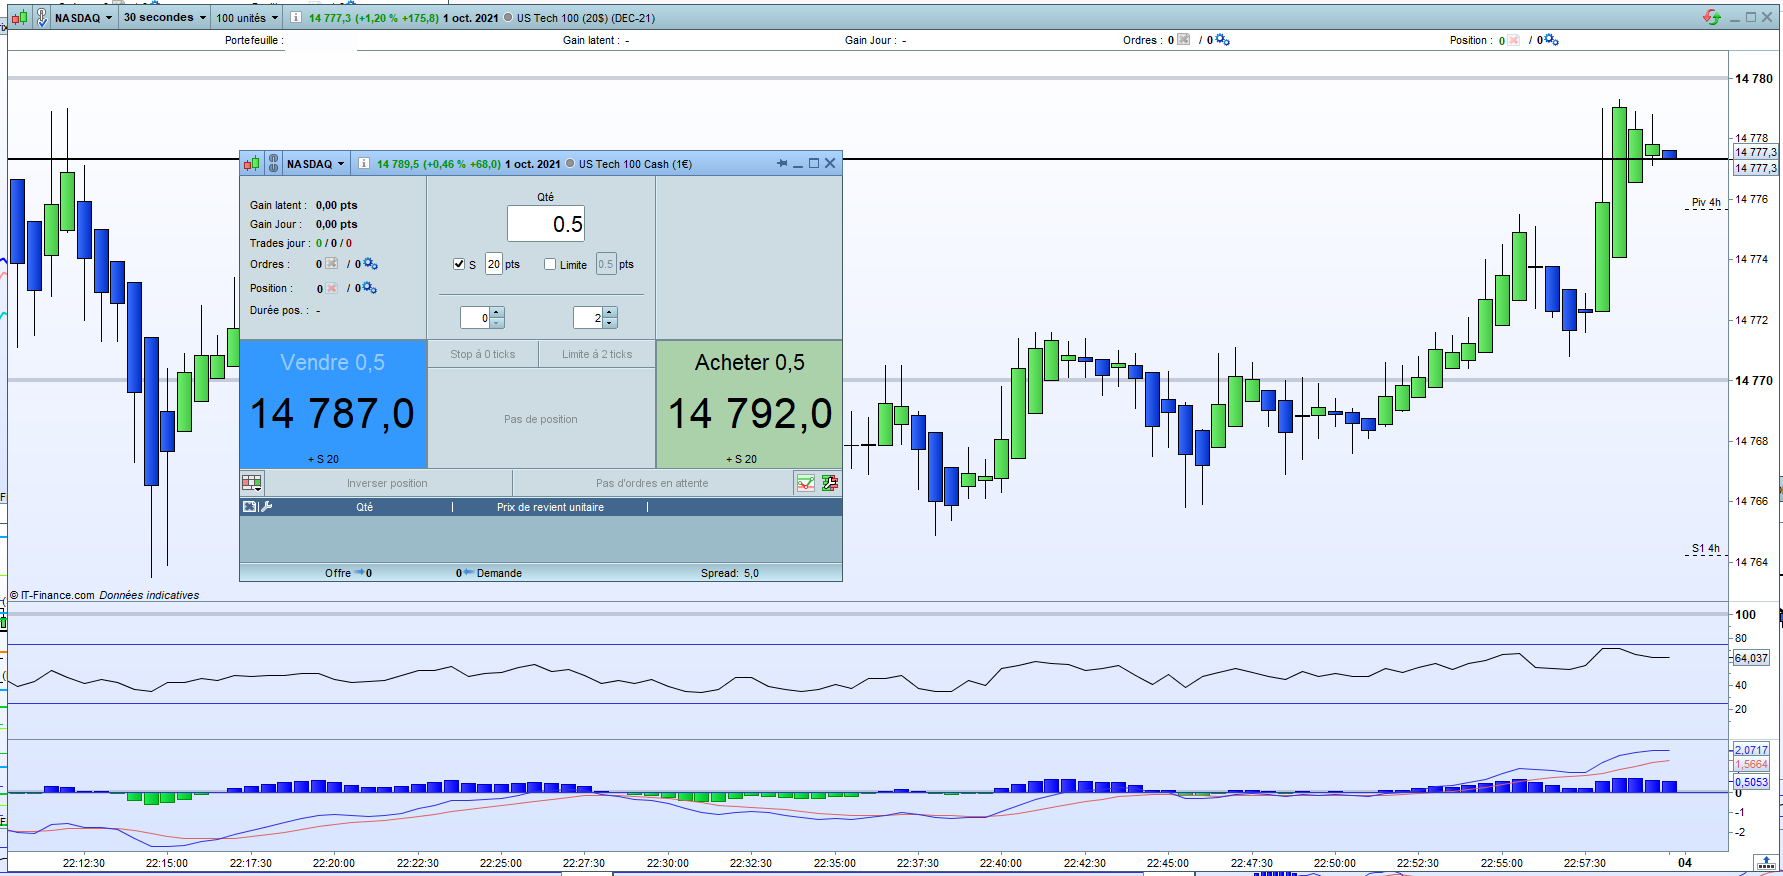Image resolution: width=1783 pixels, height=876 pixels.
Task: Click the link-group icon in the main chart toolbar
Action: [x=42, y=17]
